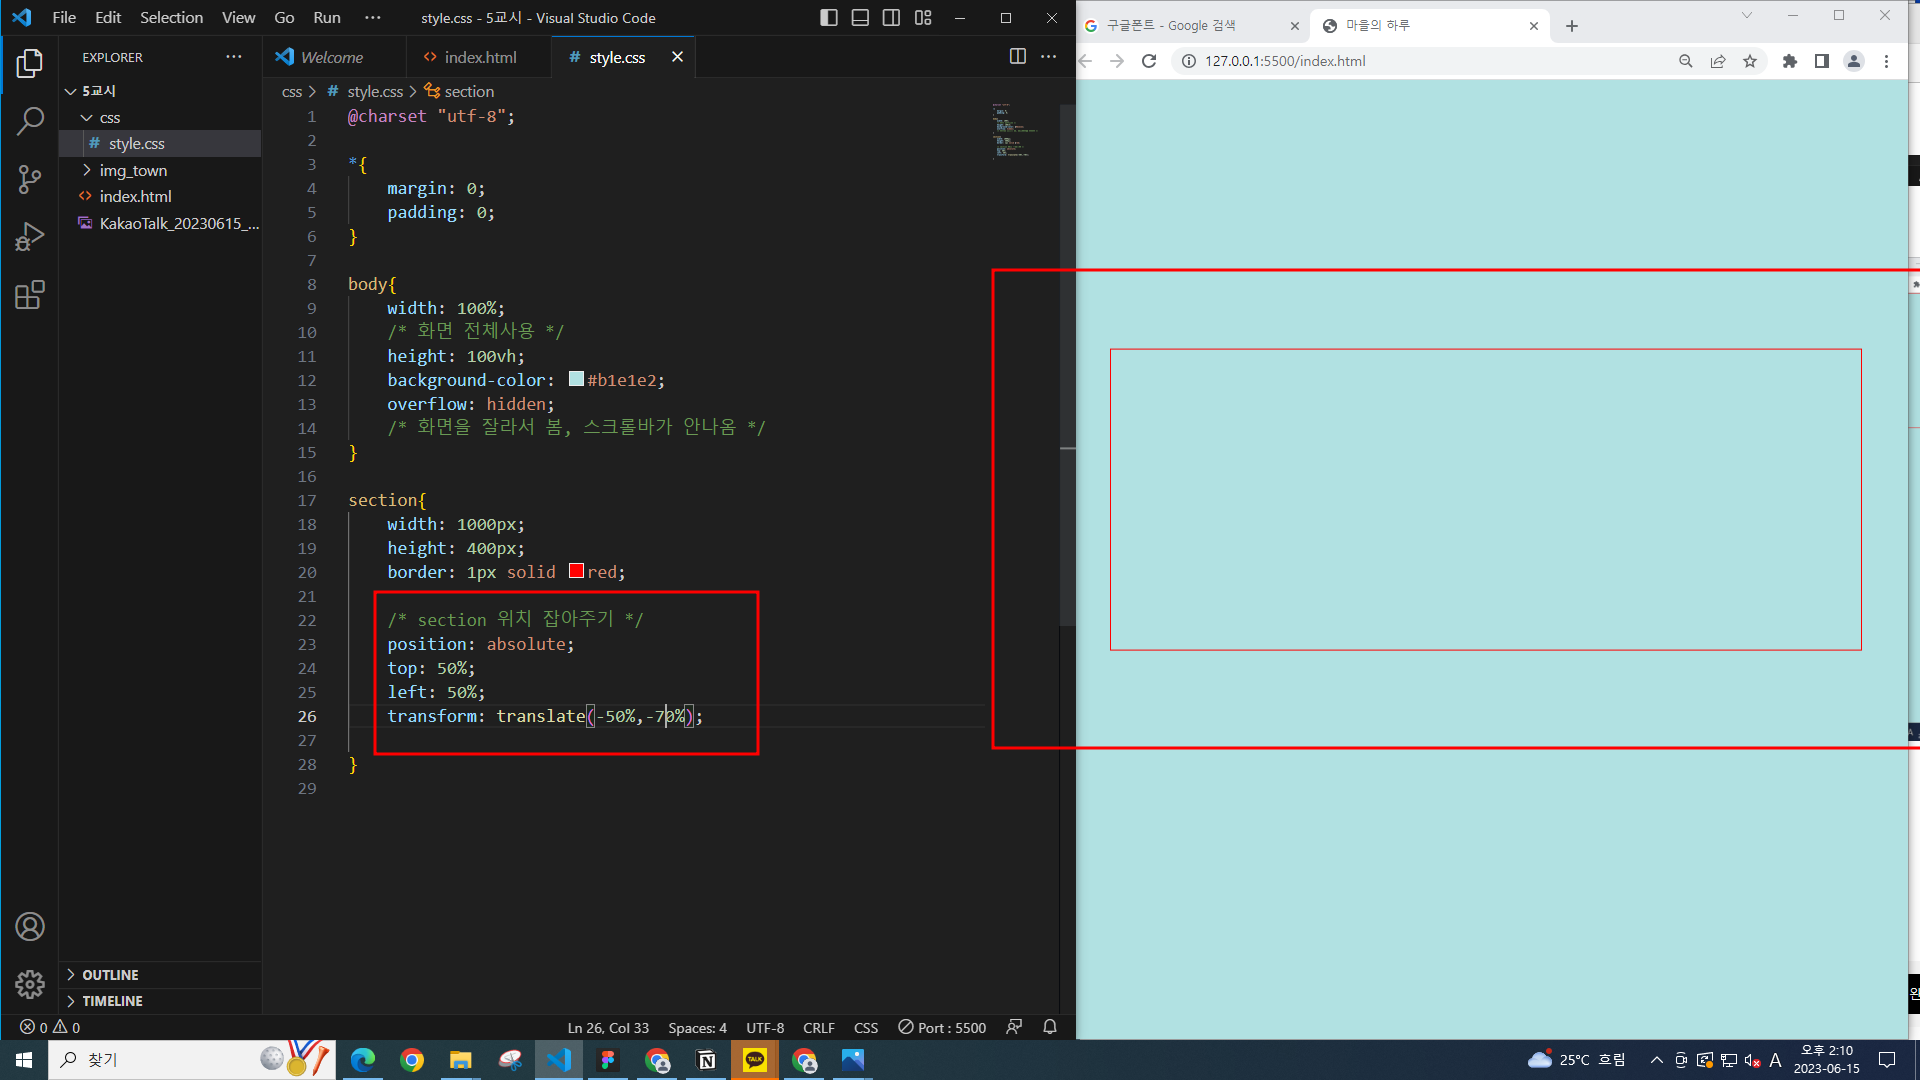
Task: Expand the OUTLINE section
Action: 110,975
